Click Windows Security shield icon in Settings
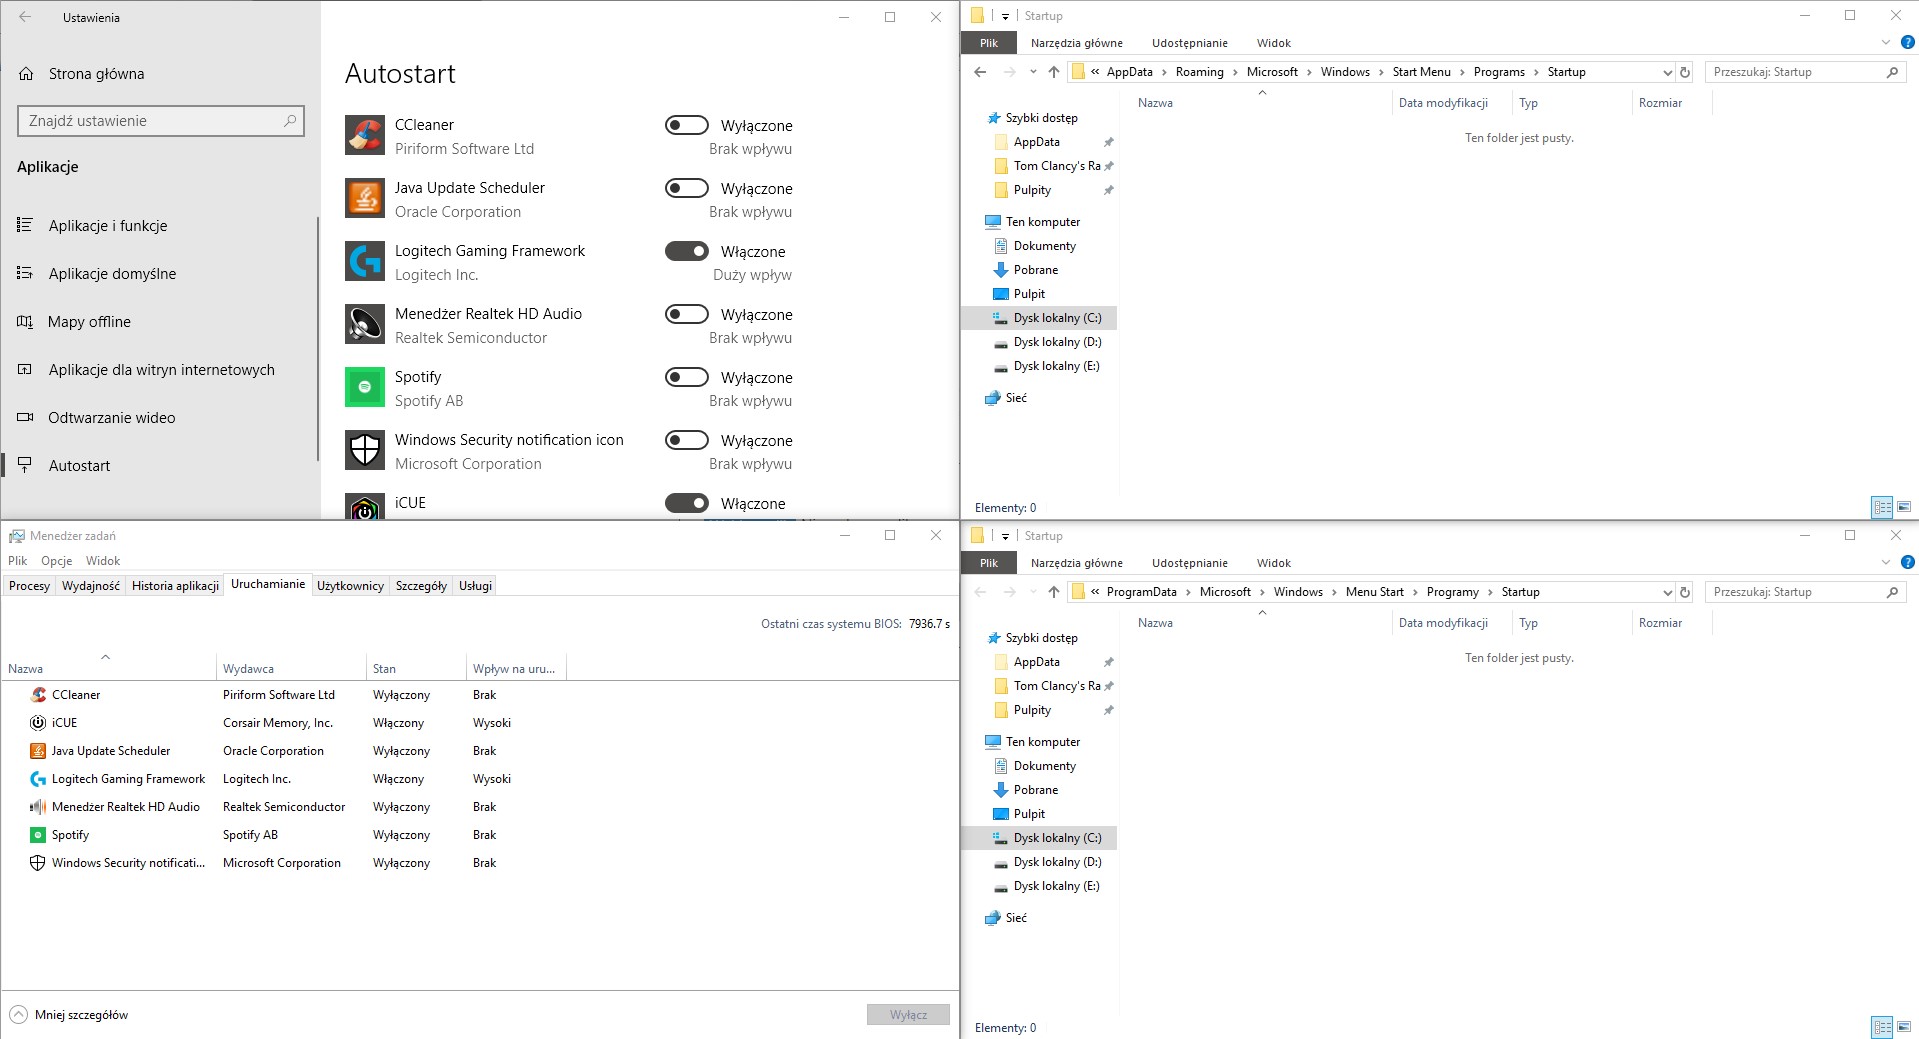 (365, 450)
